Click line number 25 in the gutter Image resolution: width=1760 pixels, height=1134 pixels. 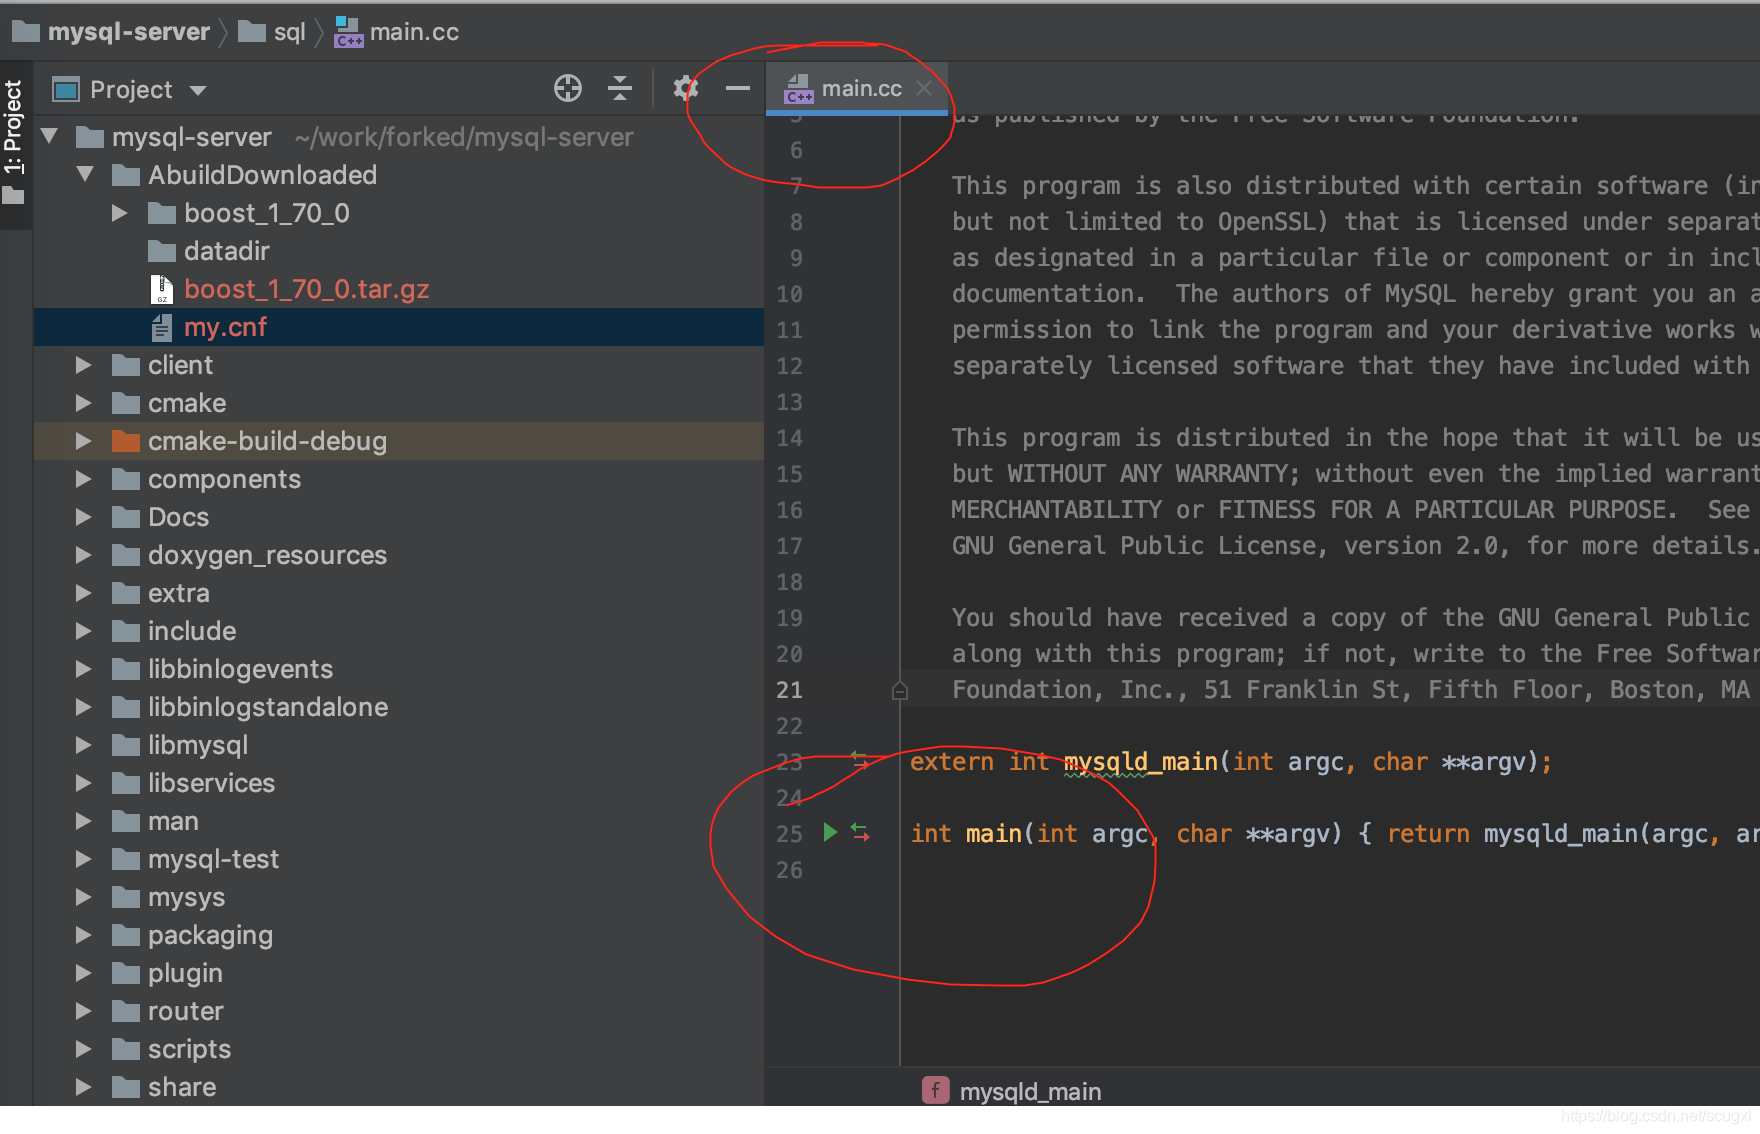click(x=789, y=833)
